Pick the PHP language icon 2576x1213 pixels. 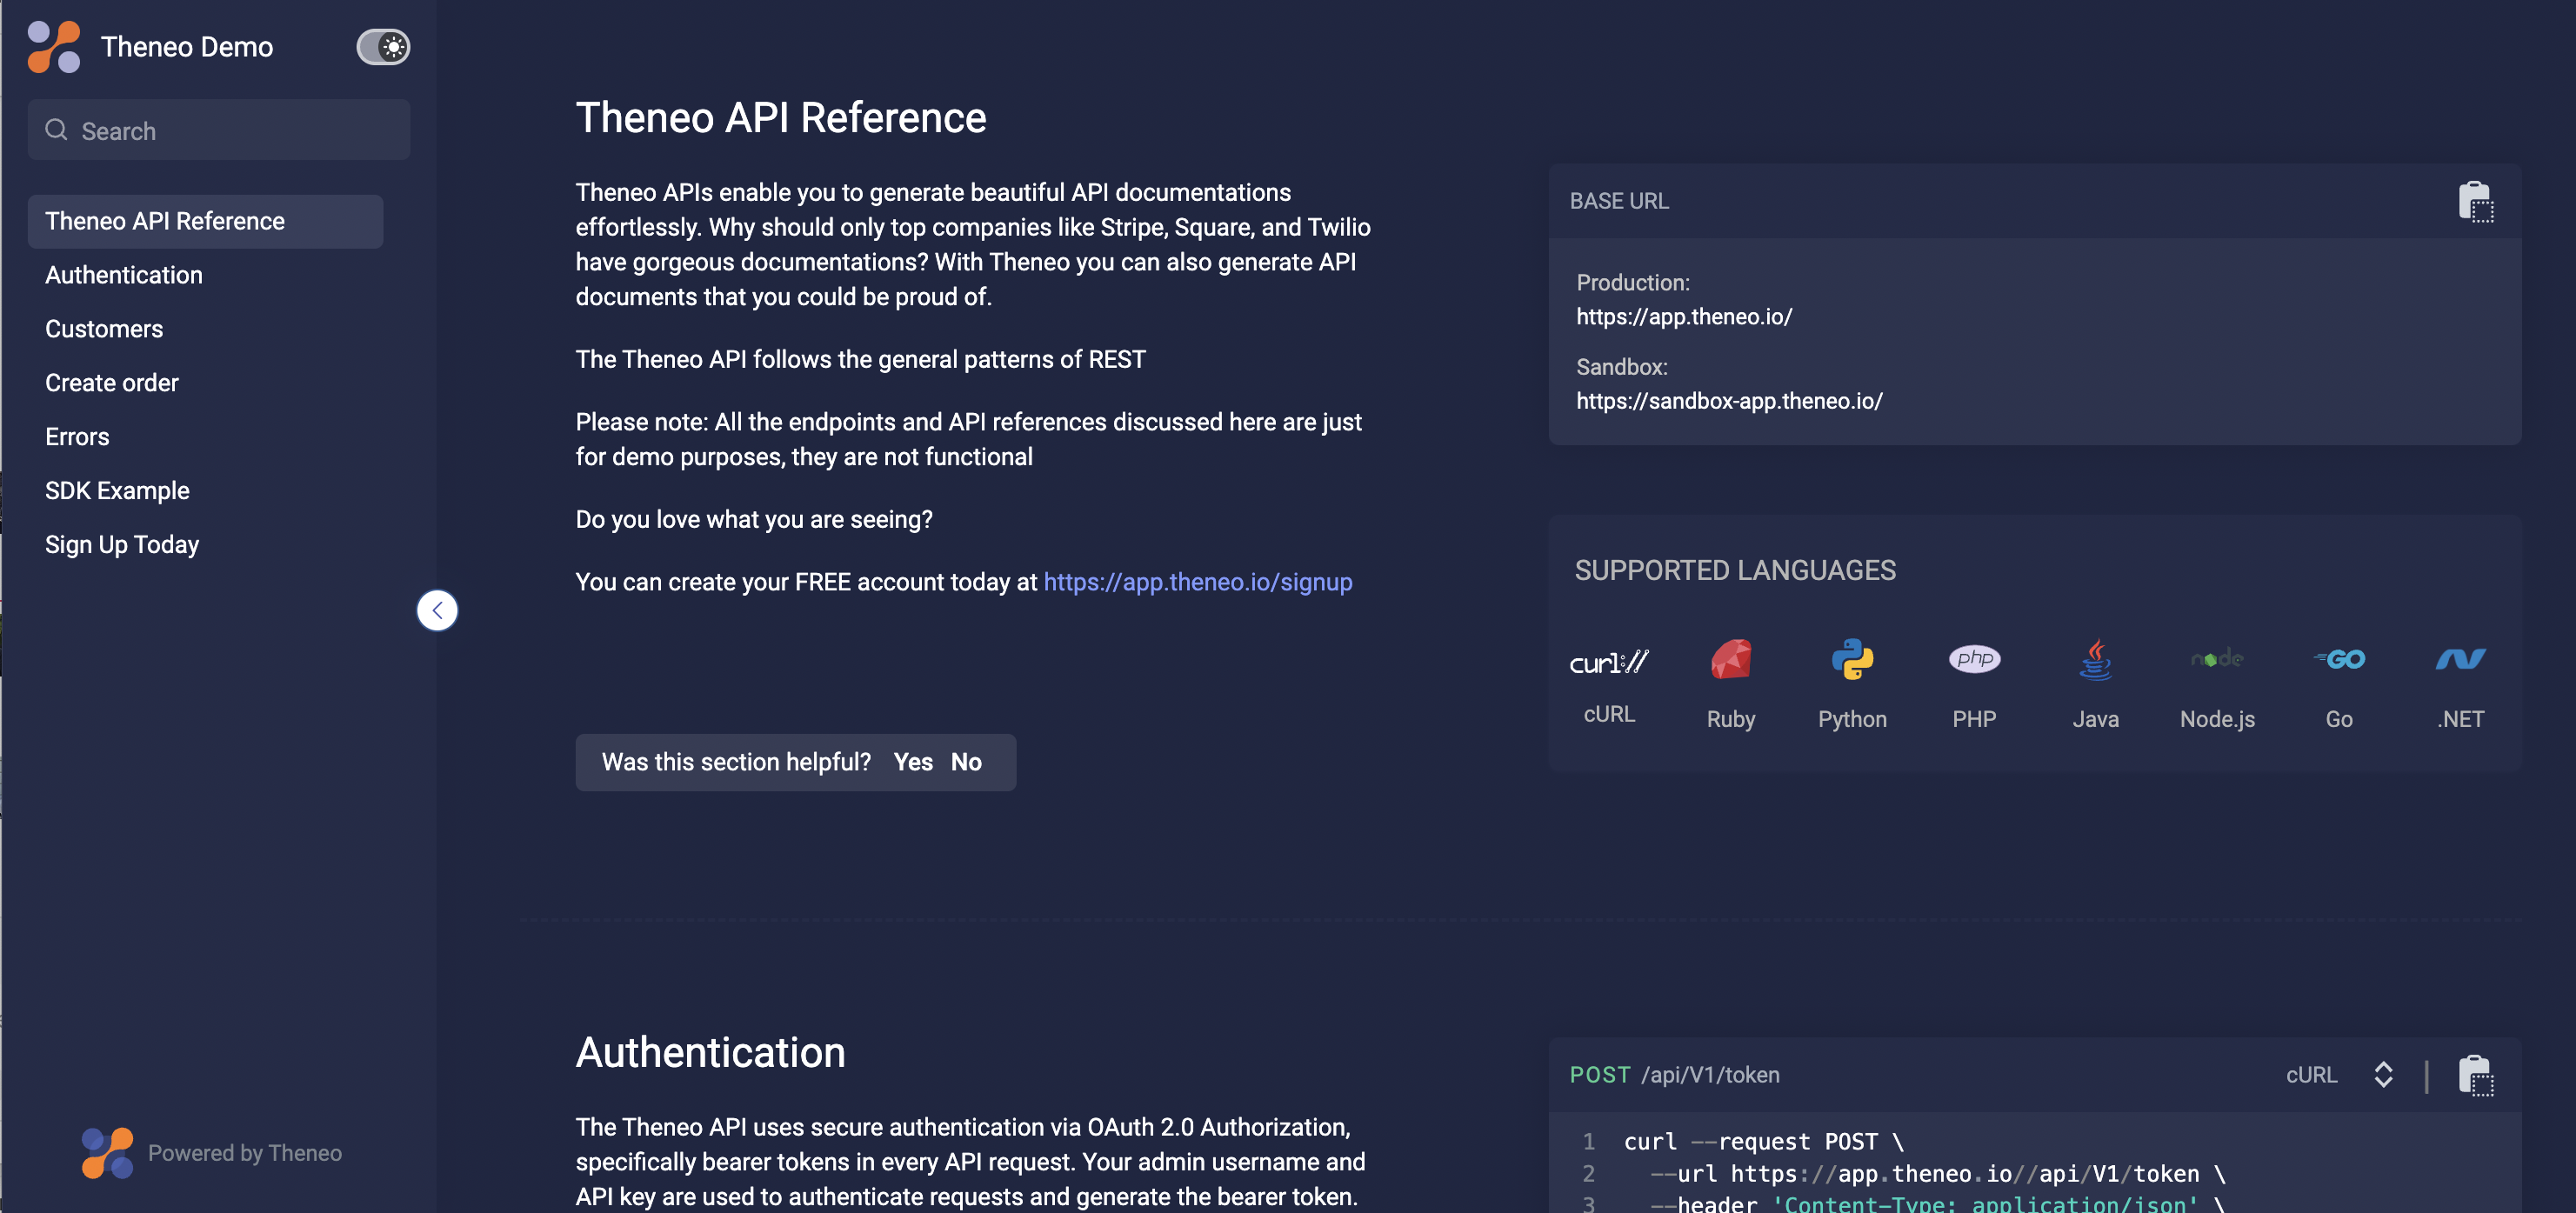[1973, 660]
